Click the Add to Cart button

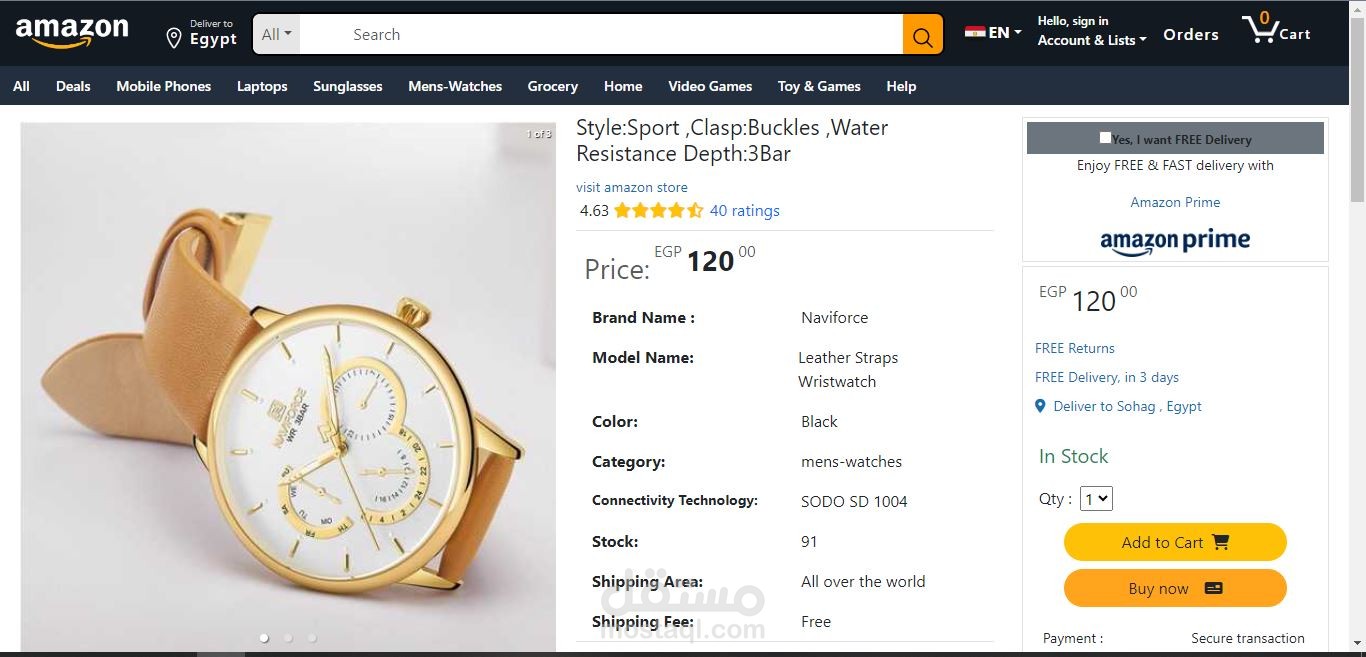tap(1175, 542)
